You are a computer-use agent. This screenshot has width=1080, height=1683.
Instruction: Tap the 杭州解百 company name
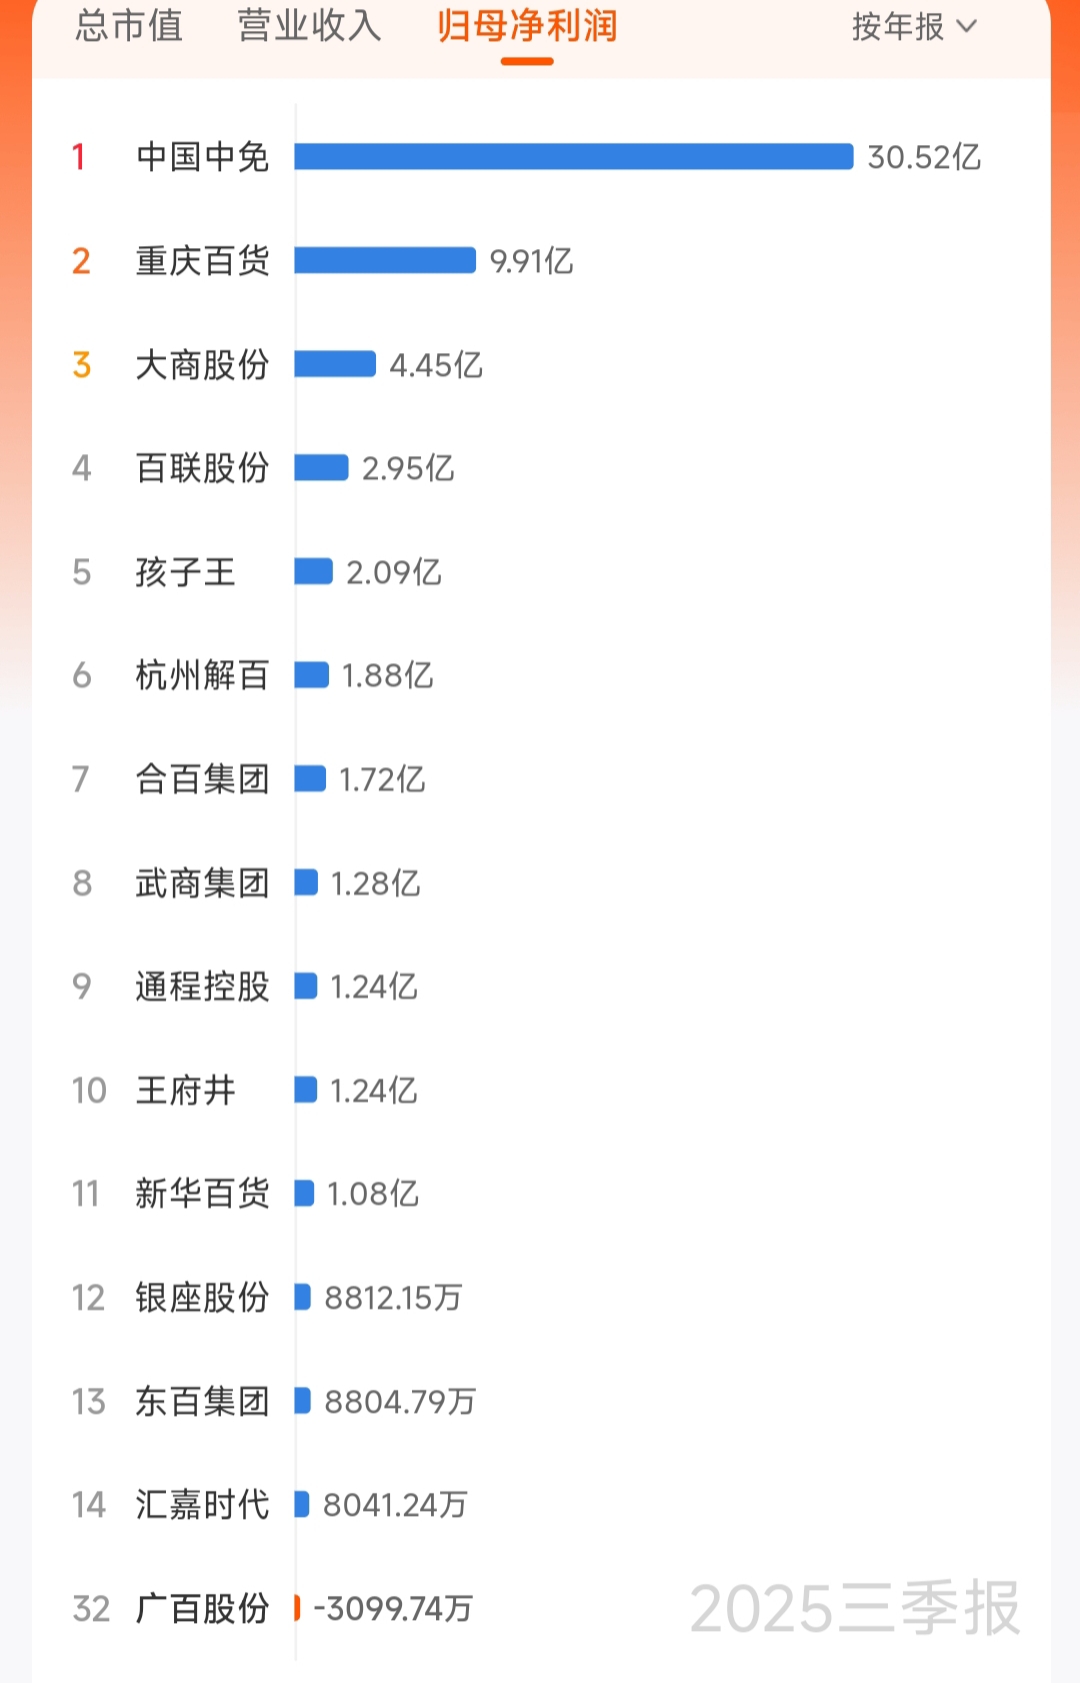[202, 676]
